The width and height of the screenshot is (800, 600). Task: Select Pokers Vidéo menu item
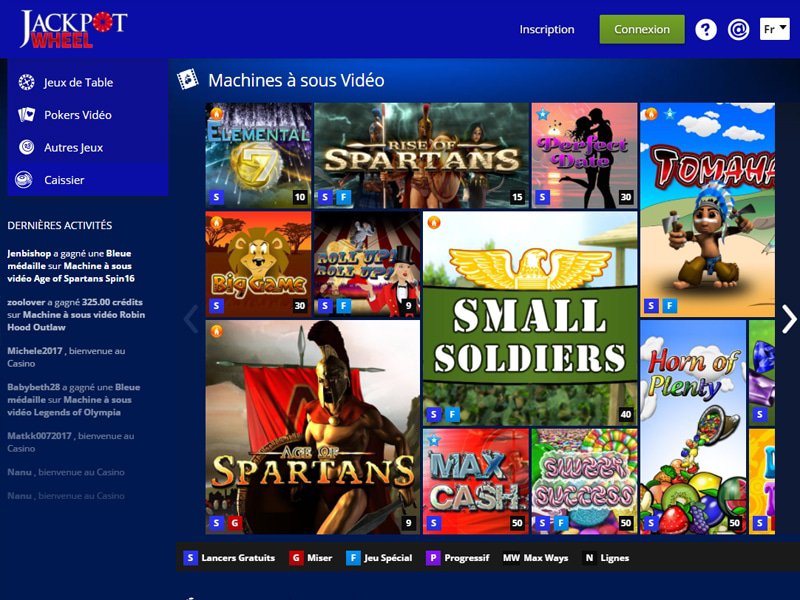(88, 115)
